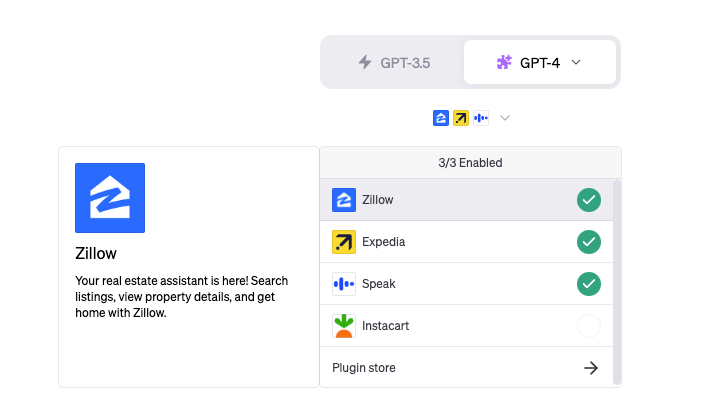Uncheck the Expedia plugin
This screenshot has width=703, height=415.
(x=589, y=242)
